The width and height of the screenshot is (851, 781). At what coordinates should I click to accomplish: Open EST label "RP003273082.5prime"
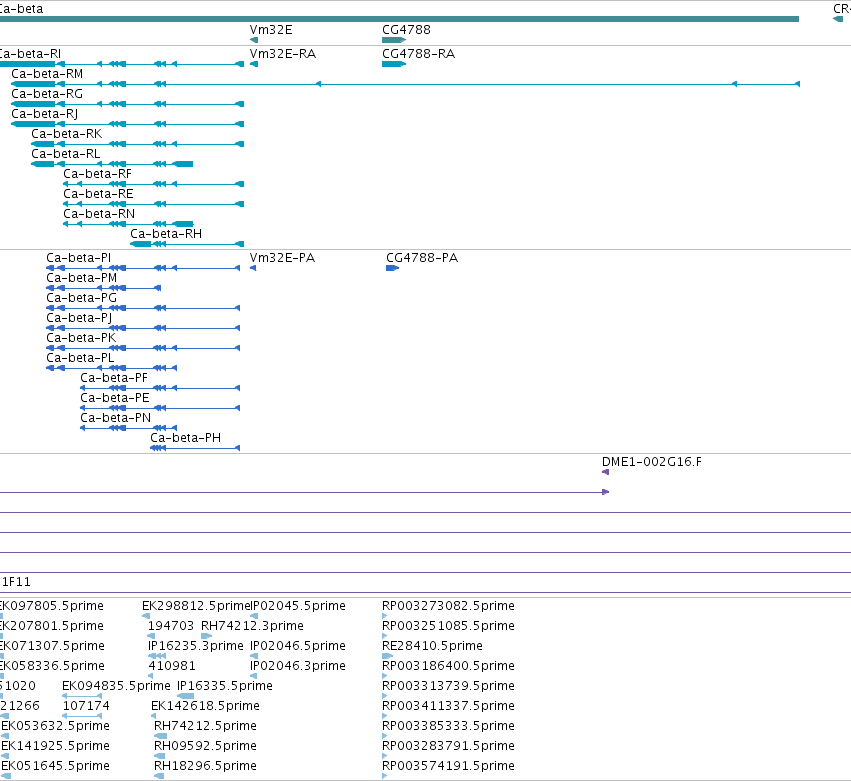[x=448, y=606]
